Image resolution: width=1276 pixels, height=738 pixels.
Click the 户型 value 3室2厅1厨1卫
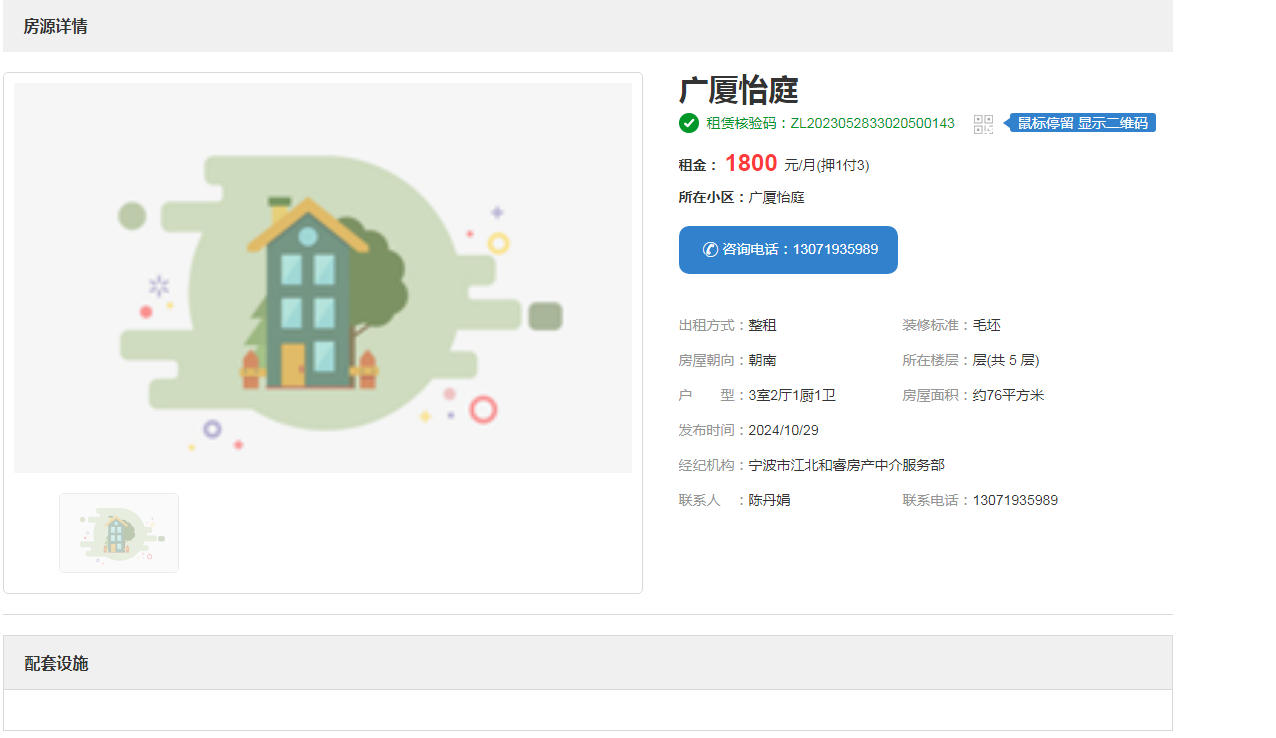(792, 395)
